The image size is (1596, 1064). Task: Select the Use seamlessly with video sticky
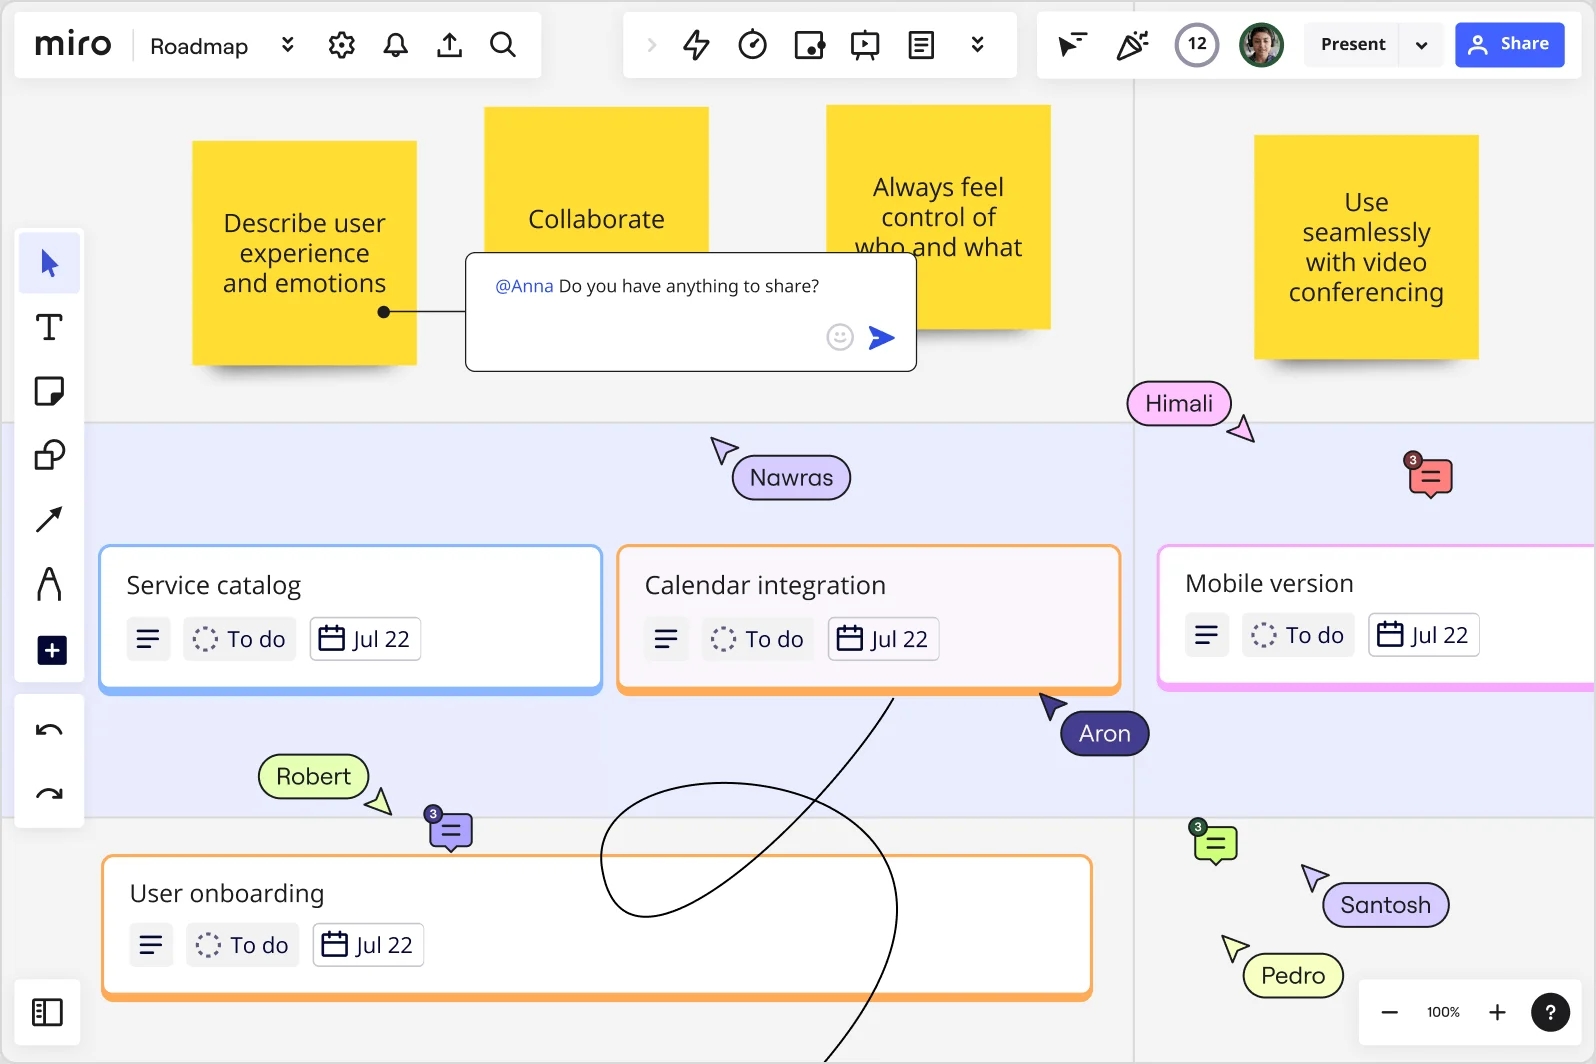1366,247
